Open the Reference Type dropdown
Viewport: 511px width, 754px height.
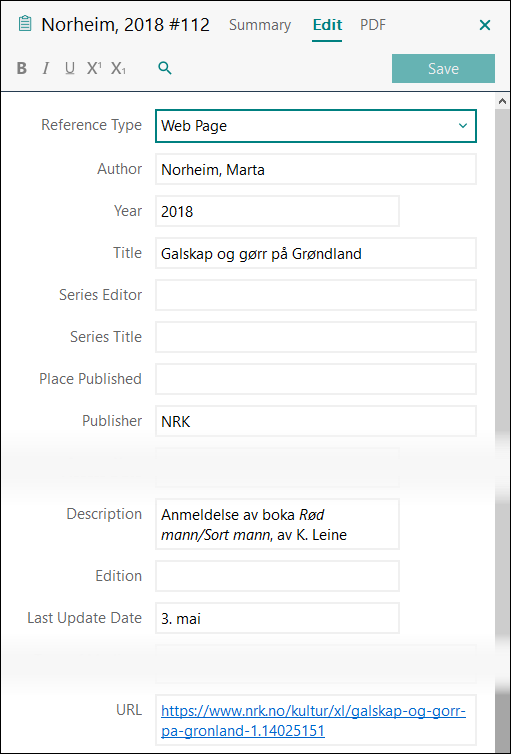pos(316,126)
